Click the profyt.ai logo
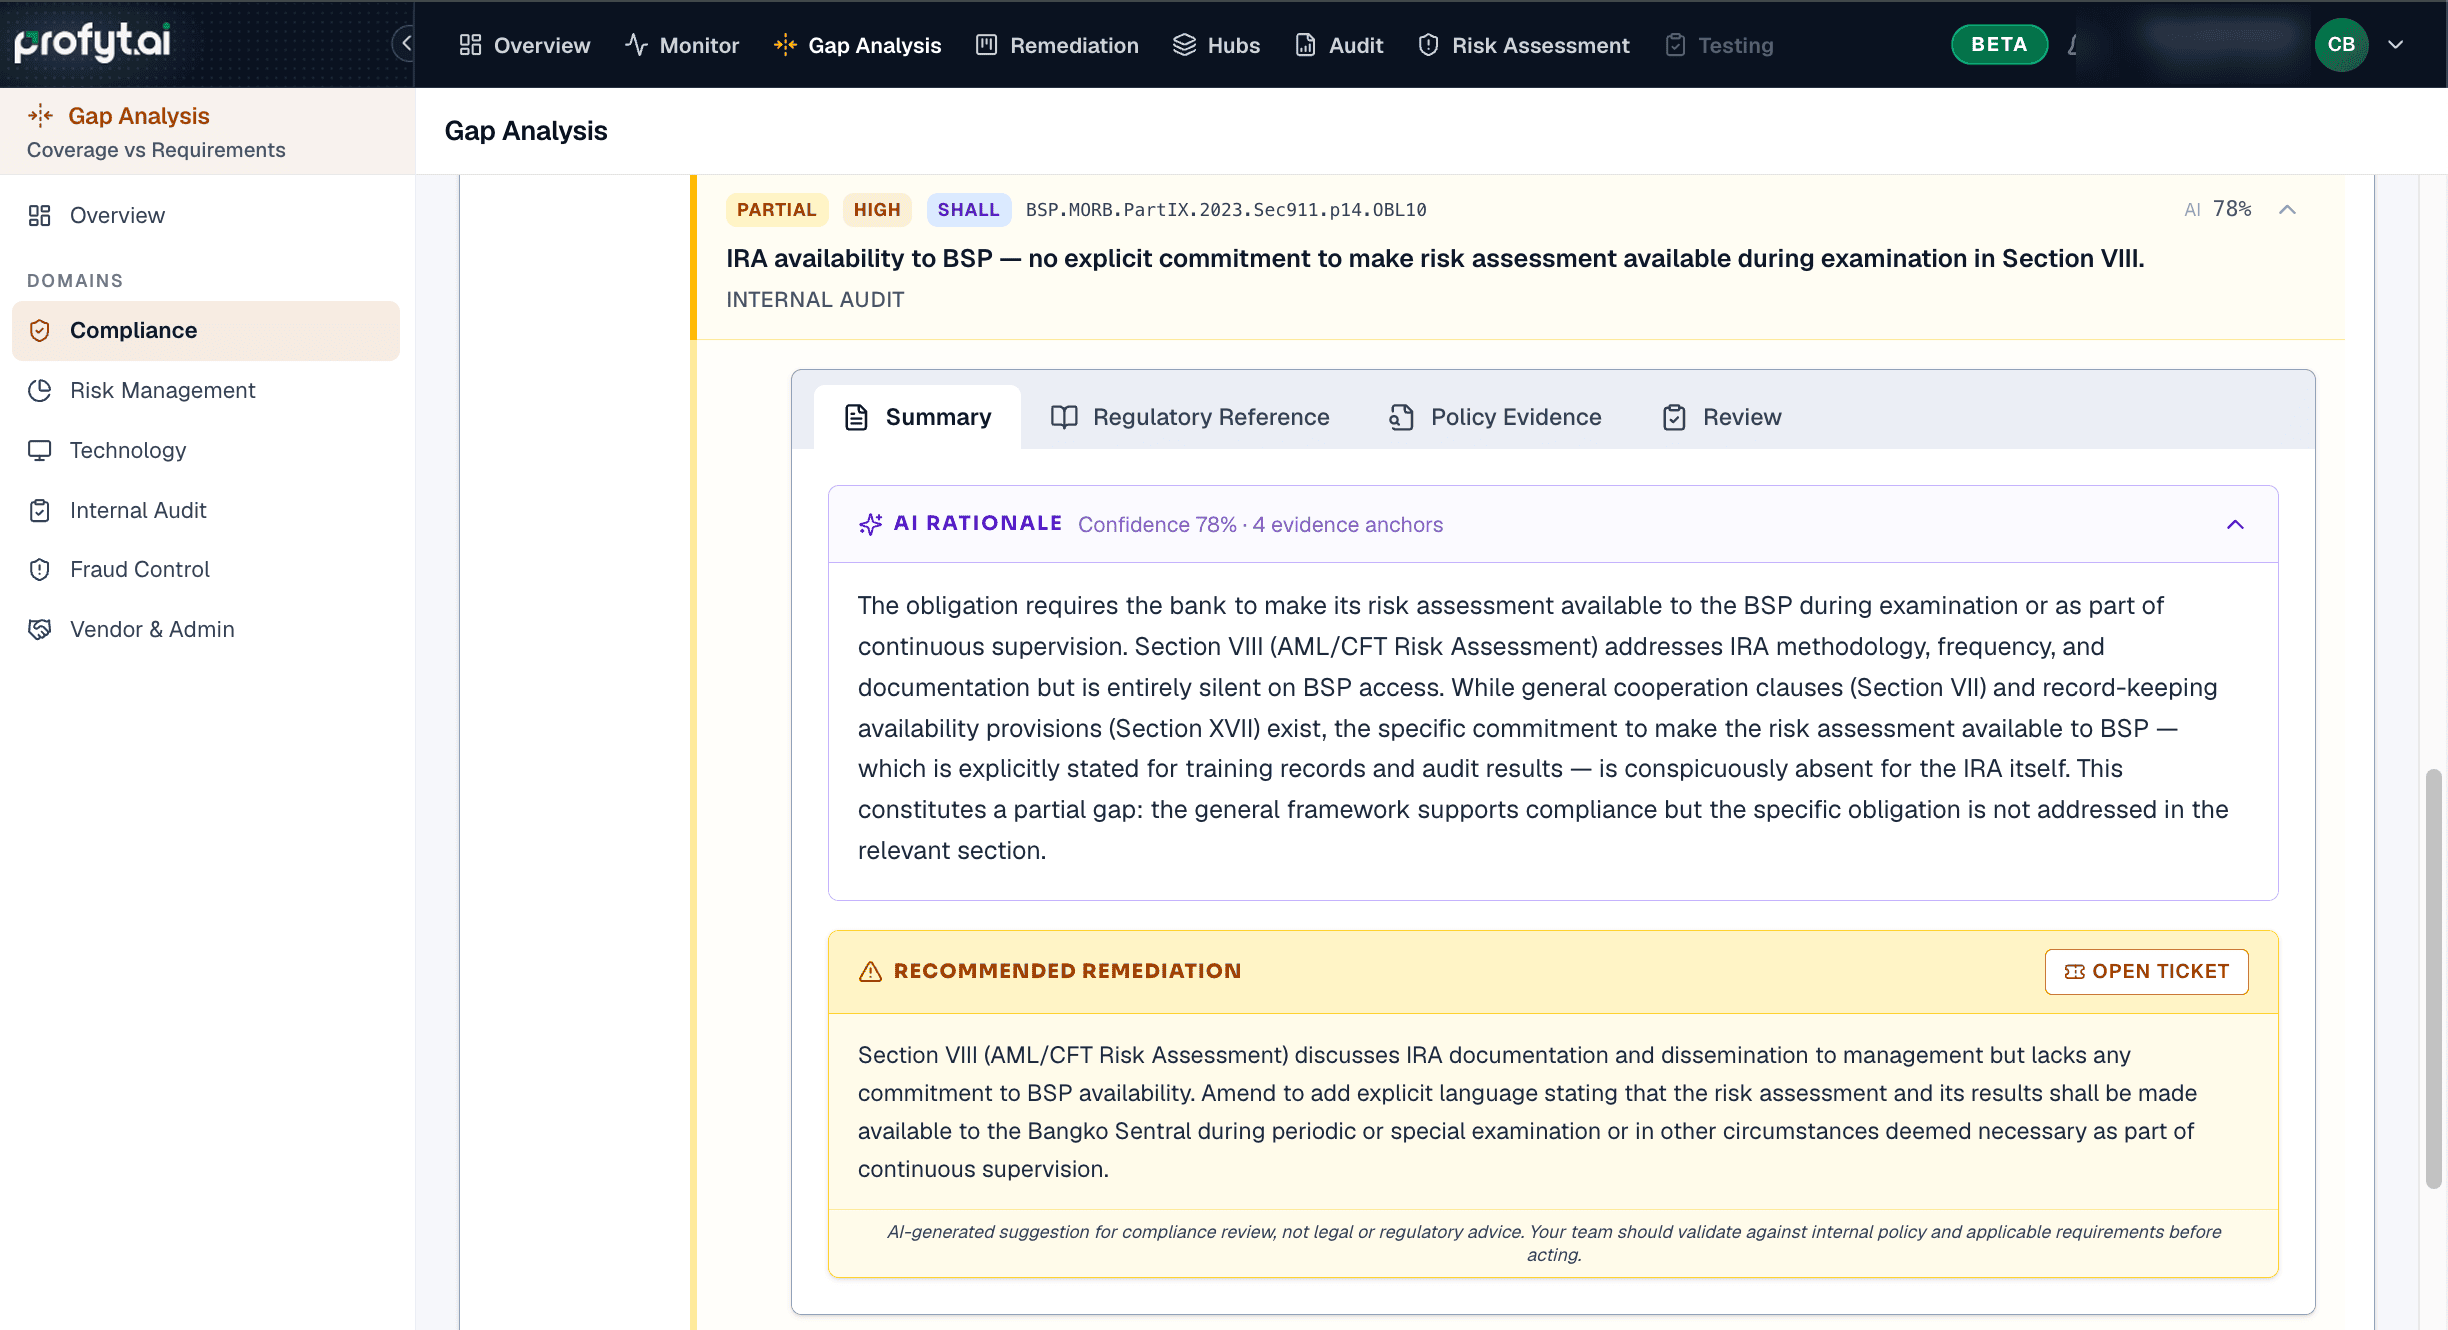Screen dimensions: 2448x1330 coord(93,42)
